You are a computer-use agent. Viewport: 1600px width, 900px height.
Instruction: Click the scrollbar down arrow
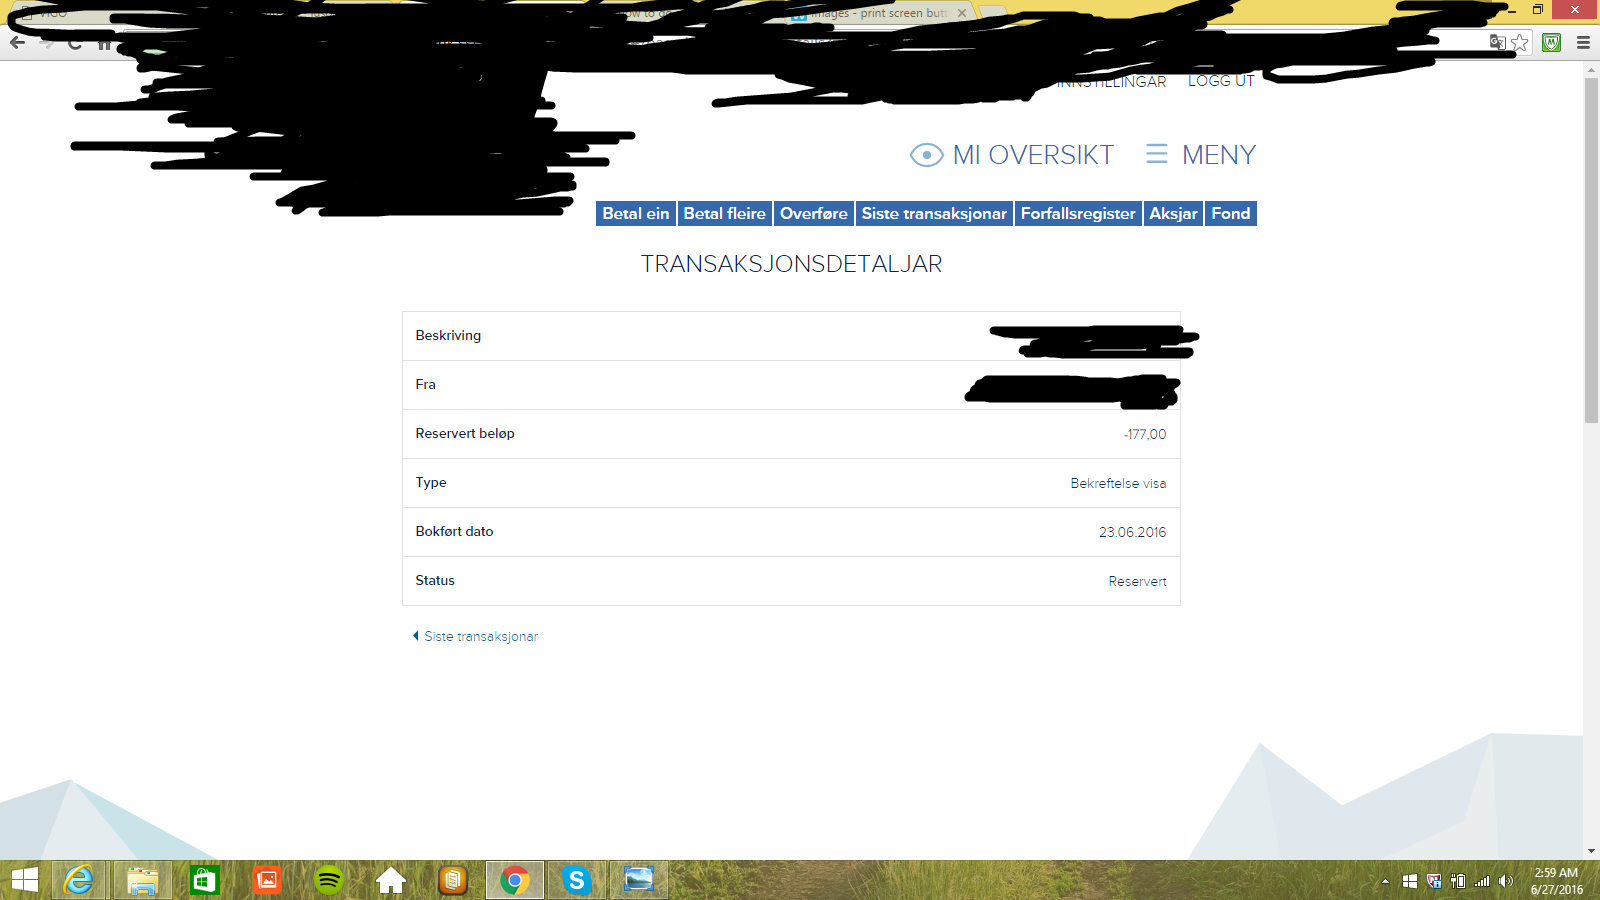pos(1591,851)
